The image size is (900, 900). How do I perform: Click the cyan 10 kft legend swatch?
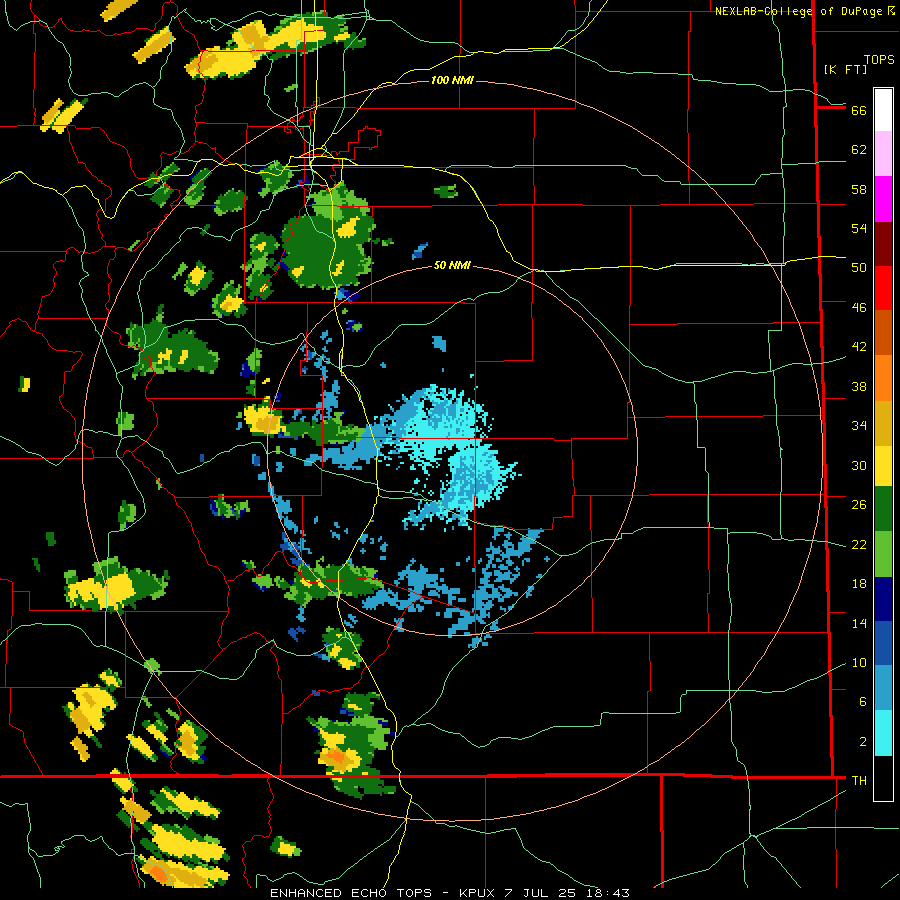click(883, 733)
